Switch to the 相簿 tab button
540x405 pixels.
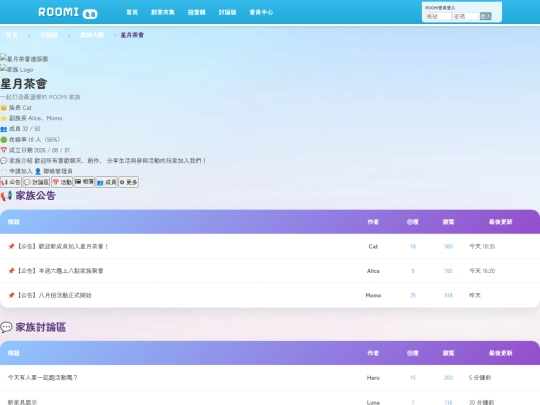point(84,182)
